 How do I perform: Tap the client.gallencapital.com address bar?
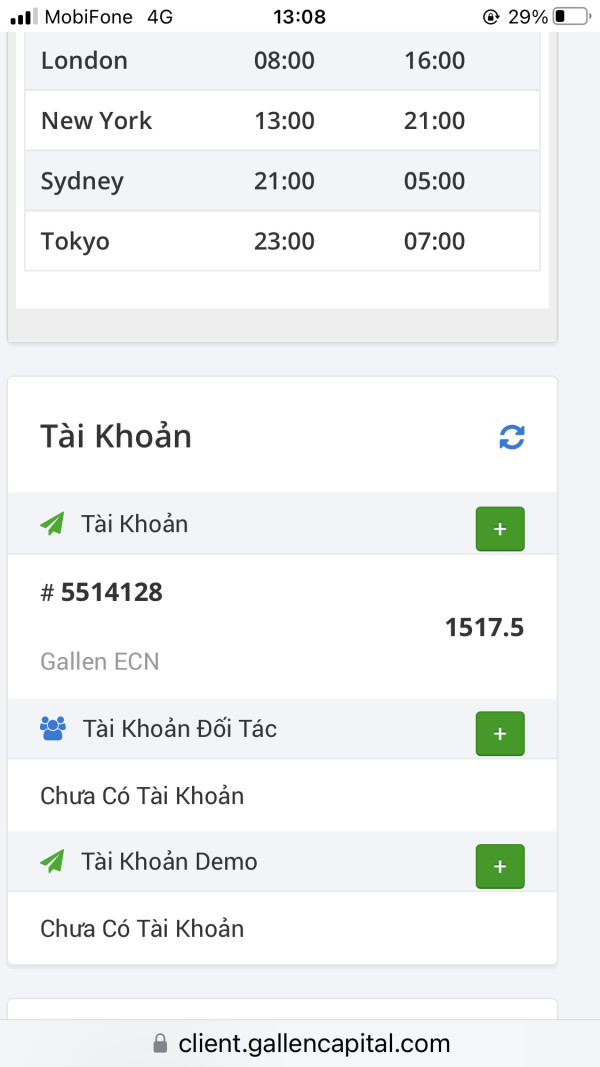[314, 1044]
